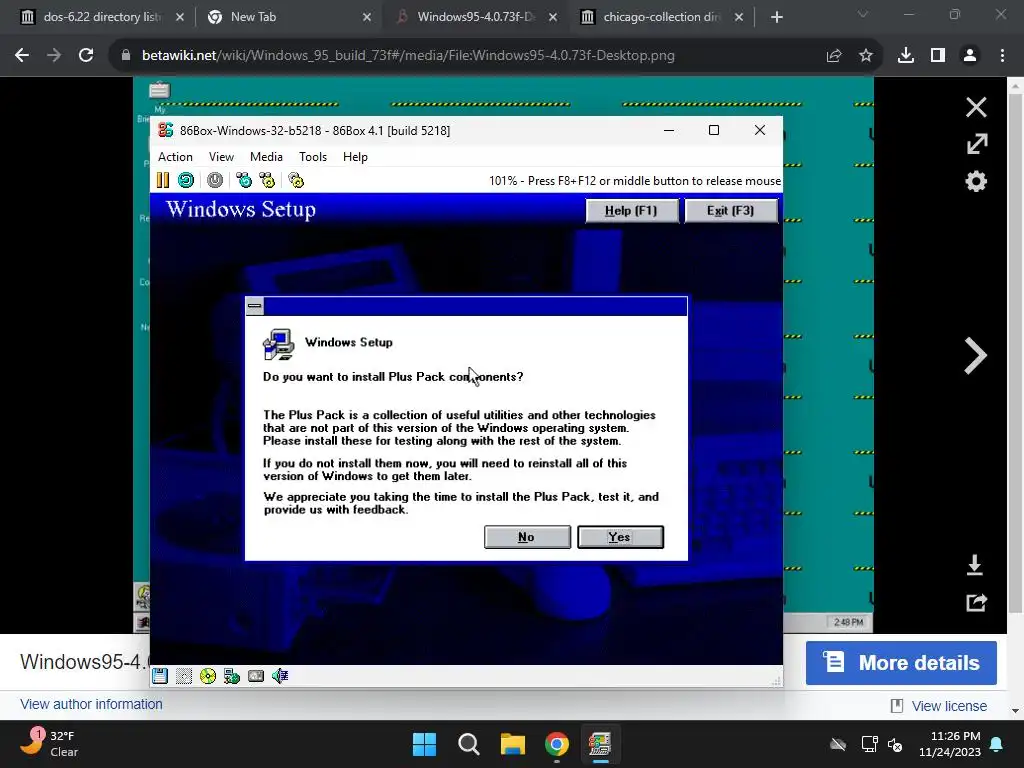Open View author information link

click(x=91, y=704)
